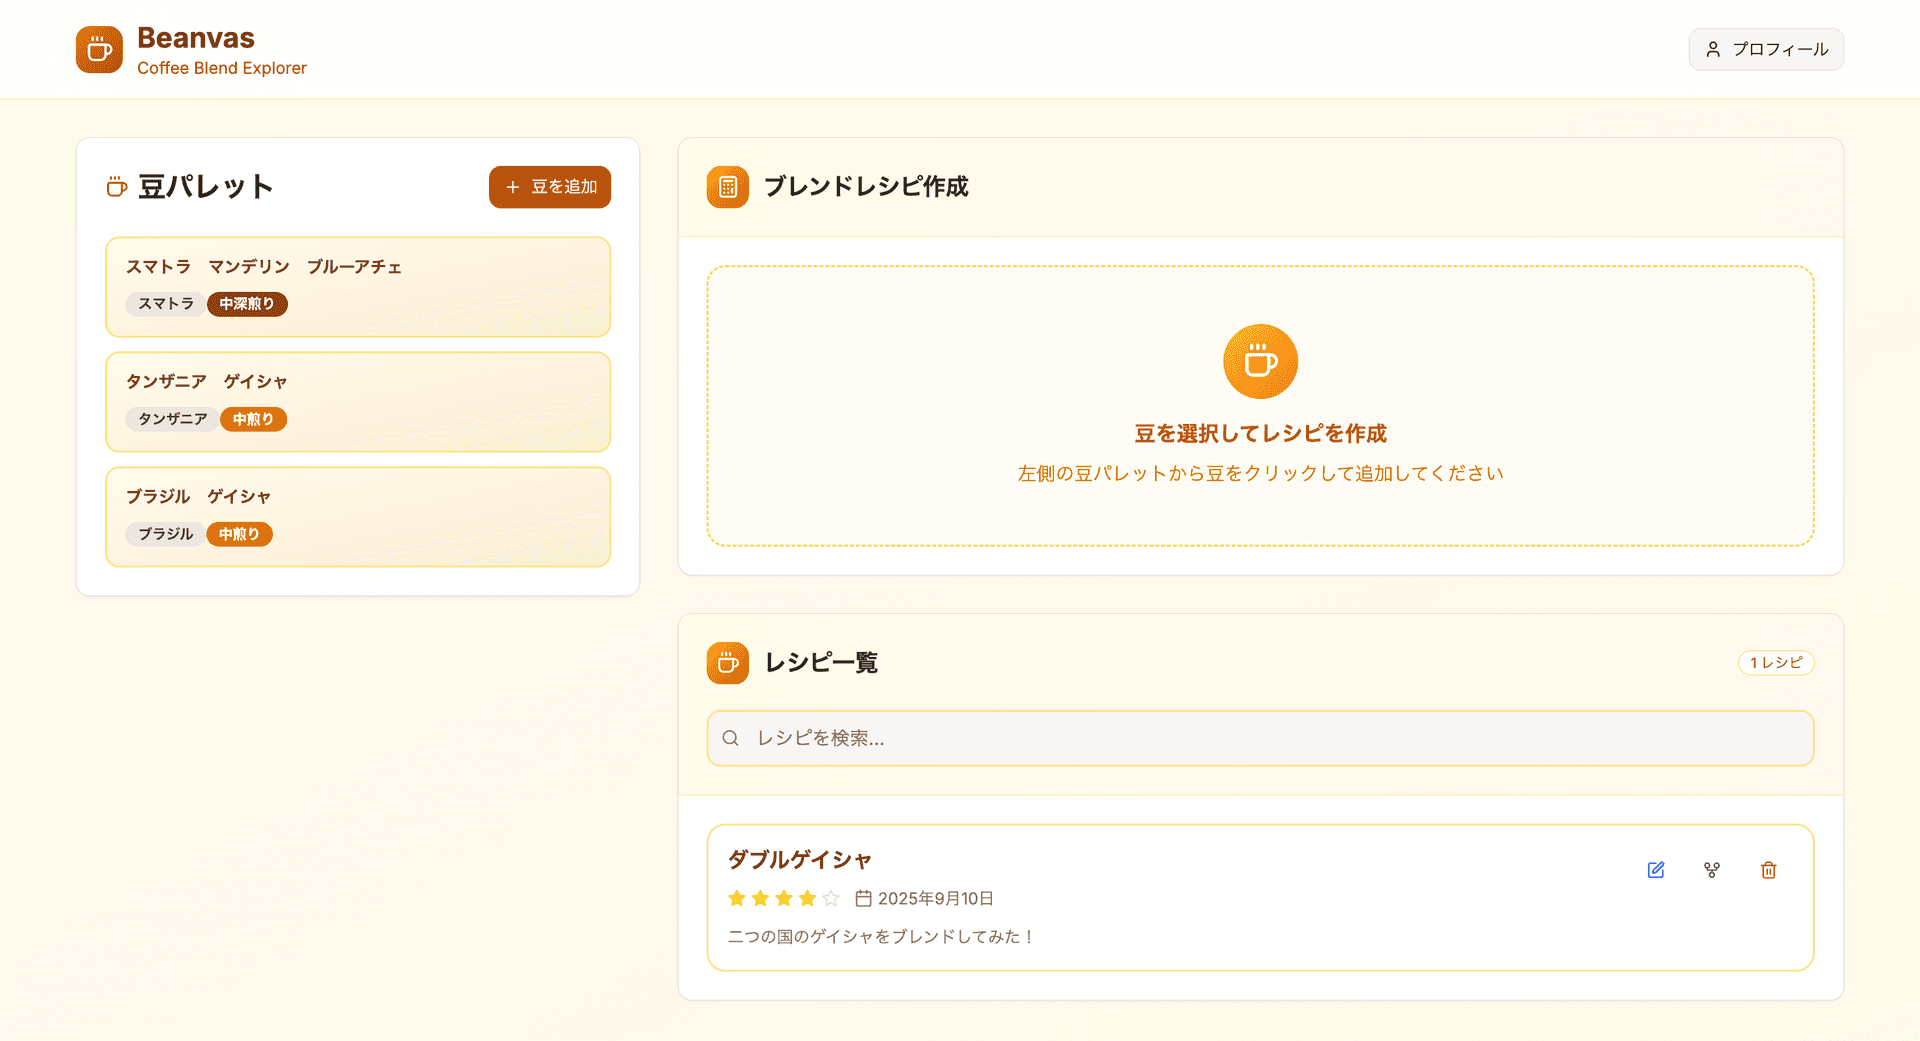The image size is (1920, 1041).
Task: Click the large coffee cup in the empty state
Action: point(1260,361)
